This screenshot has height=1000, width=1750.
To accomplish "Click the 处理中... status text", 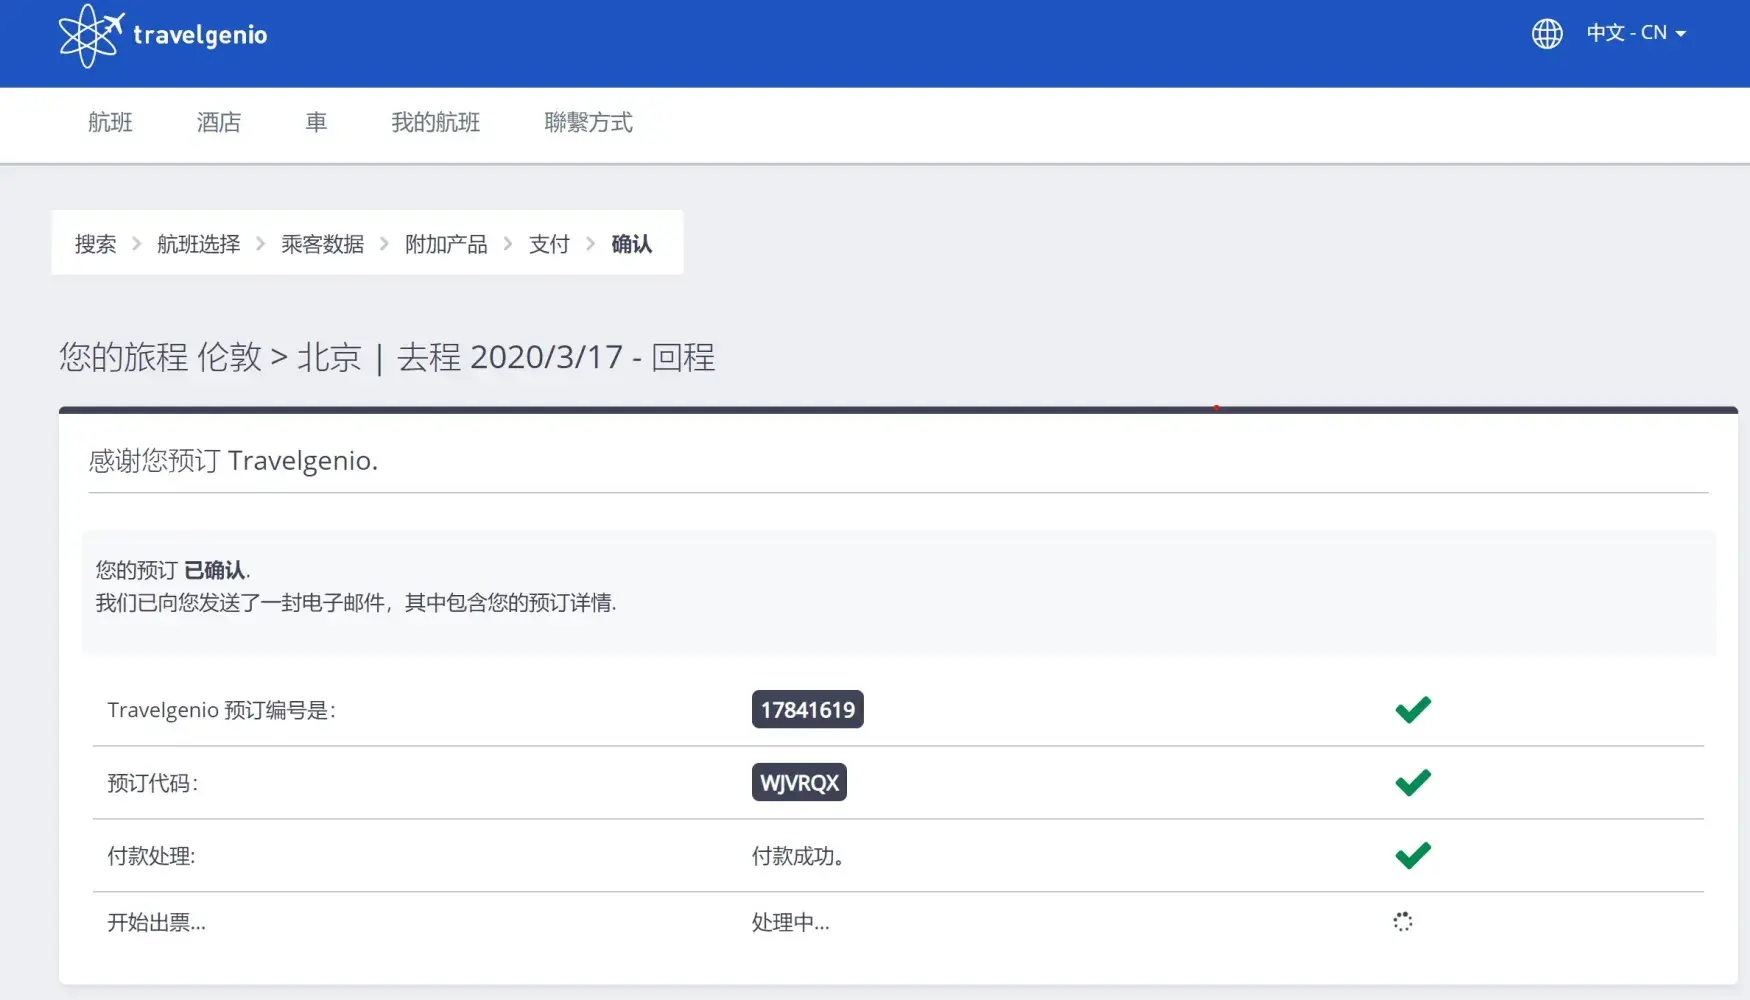I will (x=791, y=923).
